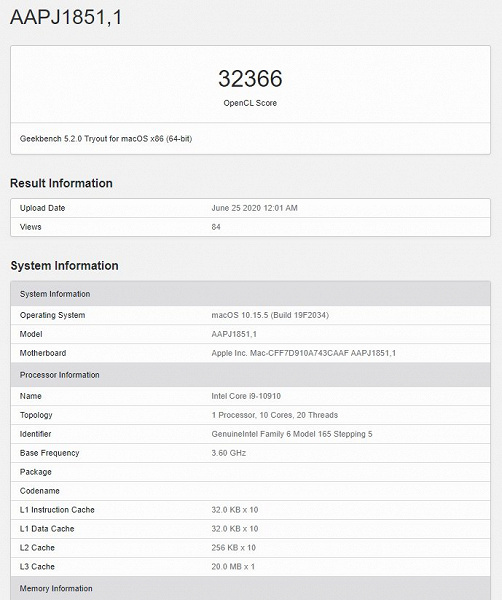Click the Memory Information header row

pos(251,589)
